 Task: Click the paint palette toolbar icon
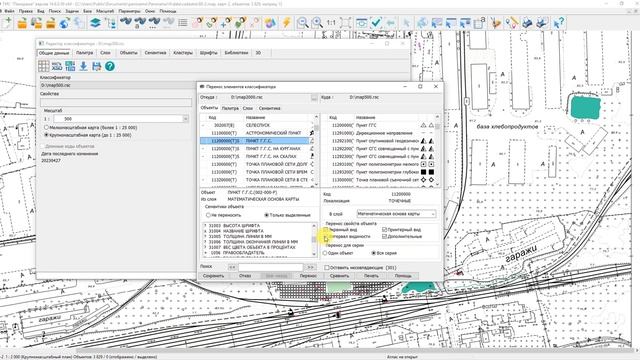pyautogui.click(x=270, y=23)
